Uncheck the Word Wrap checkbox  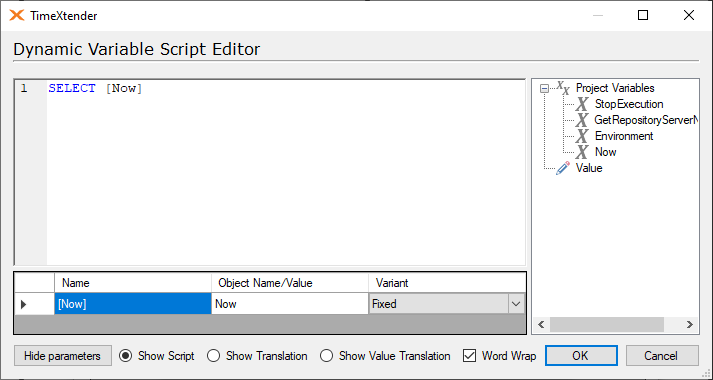click(469, 355)
